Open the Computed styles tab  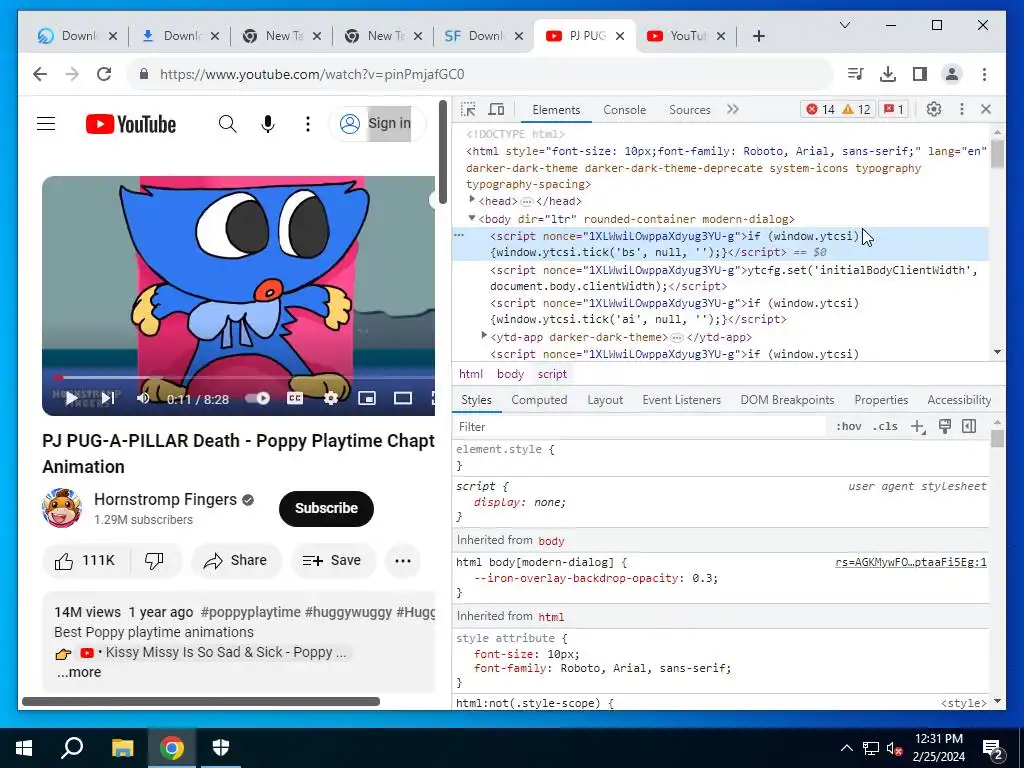point(539,400)
